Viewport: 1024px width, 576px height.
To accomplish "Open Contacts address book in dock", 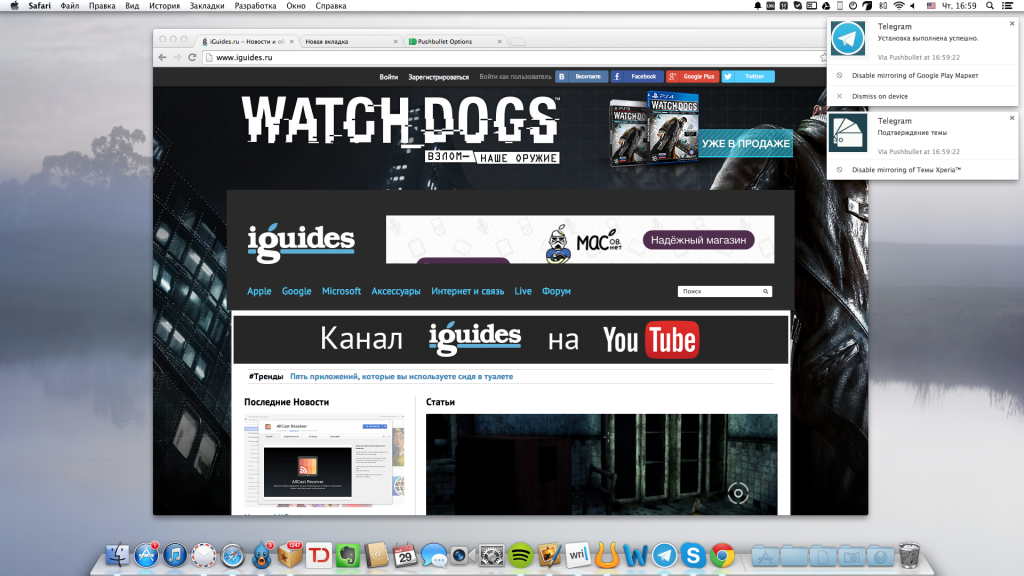I will point(377,556).
